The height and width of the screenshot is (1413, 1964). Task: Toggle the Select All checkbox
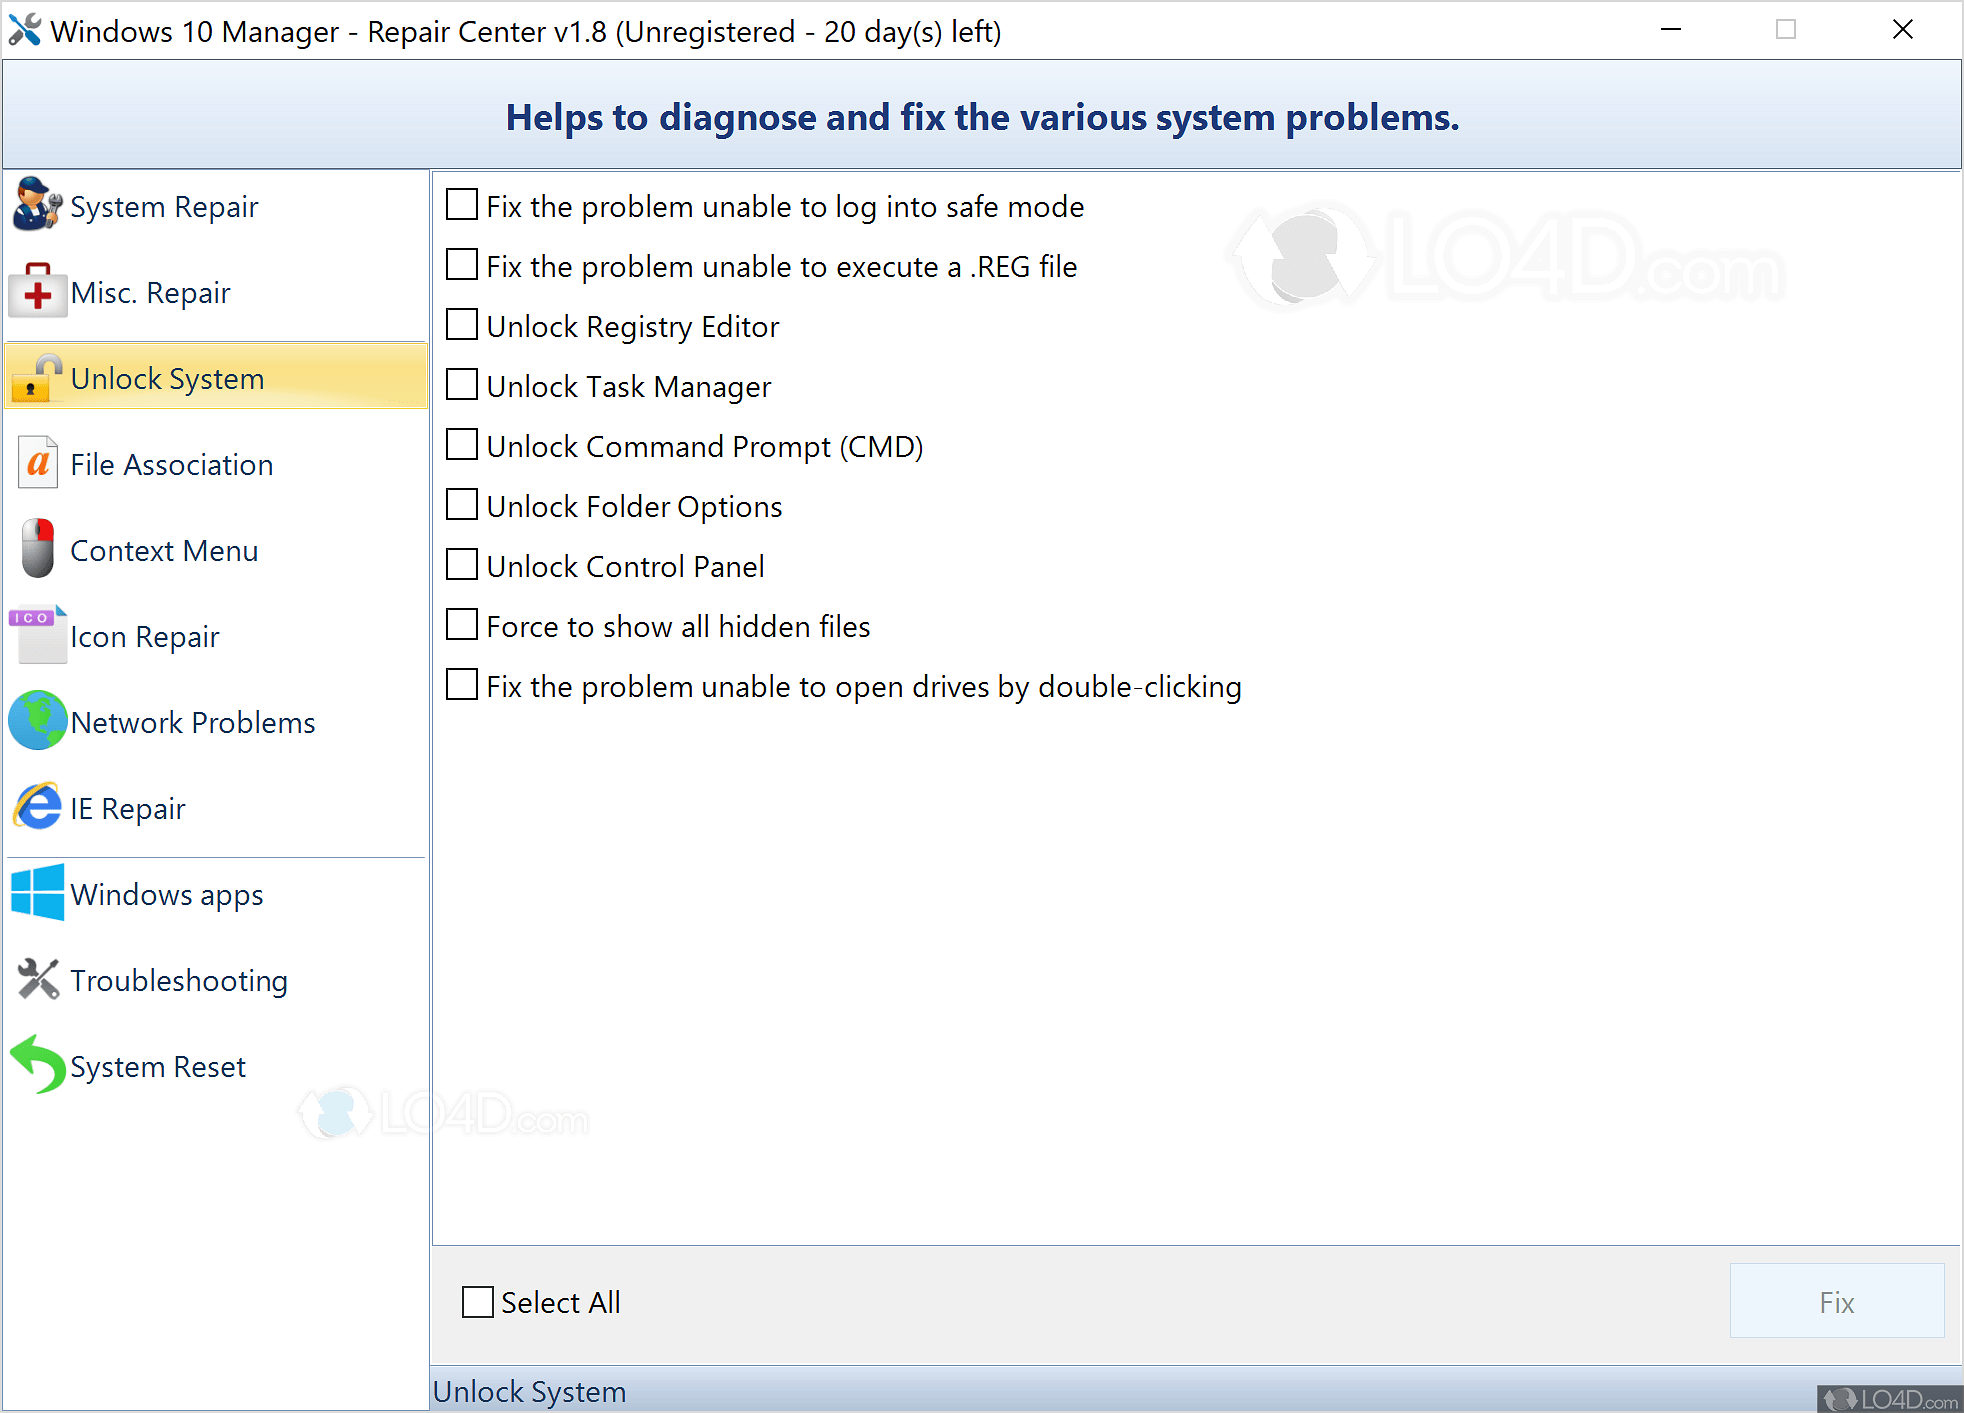[477, 1302]
